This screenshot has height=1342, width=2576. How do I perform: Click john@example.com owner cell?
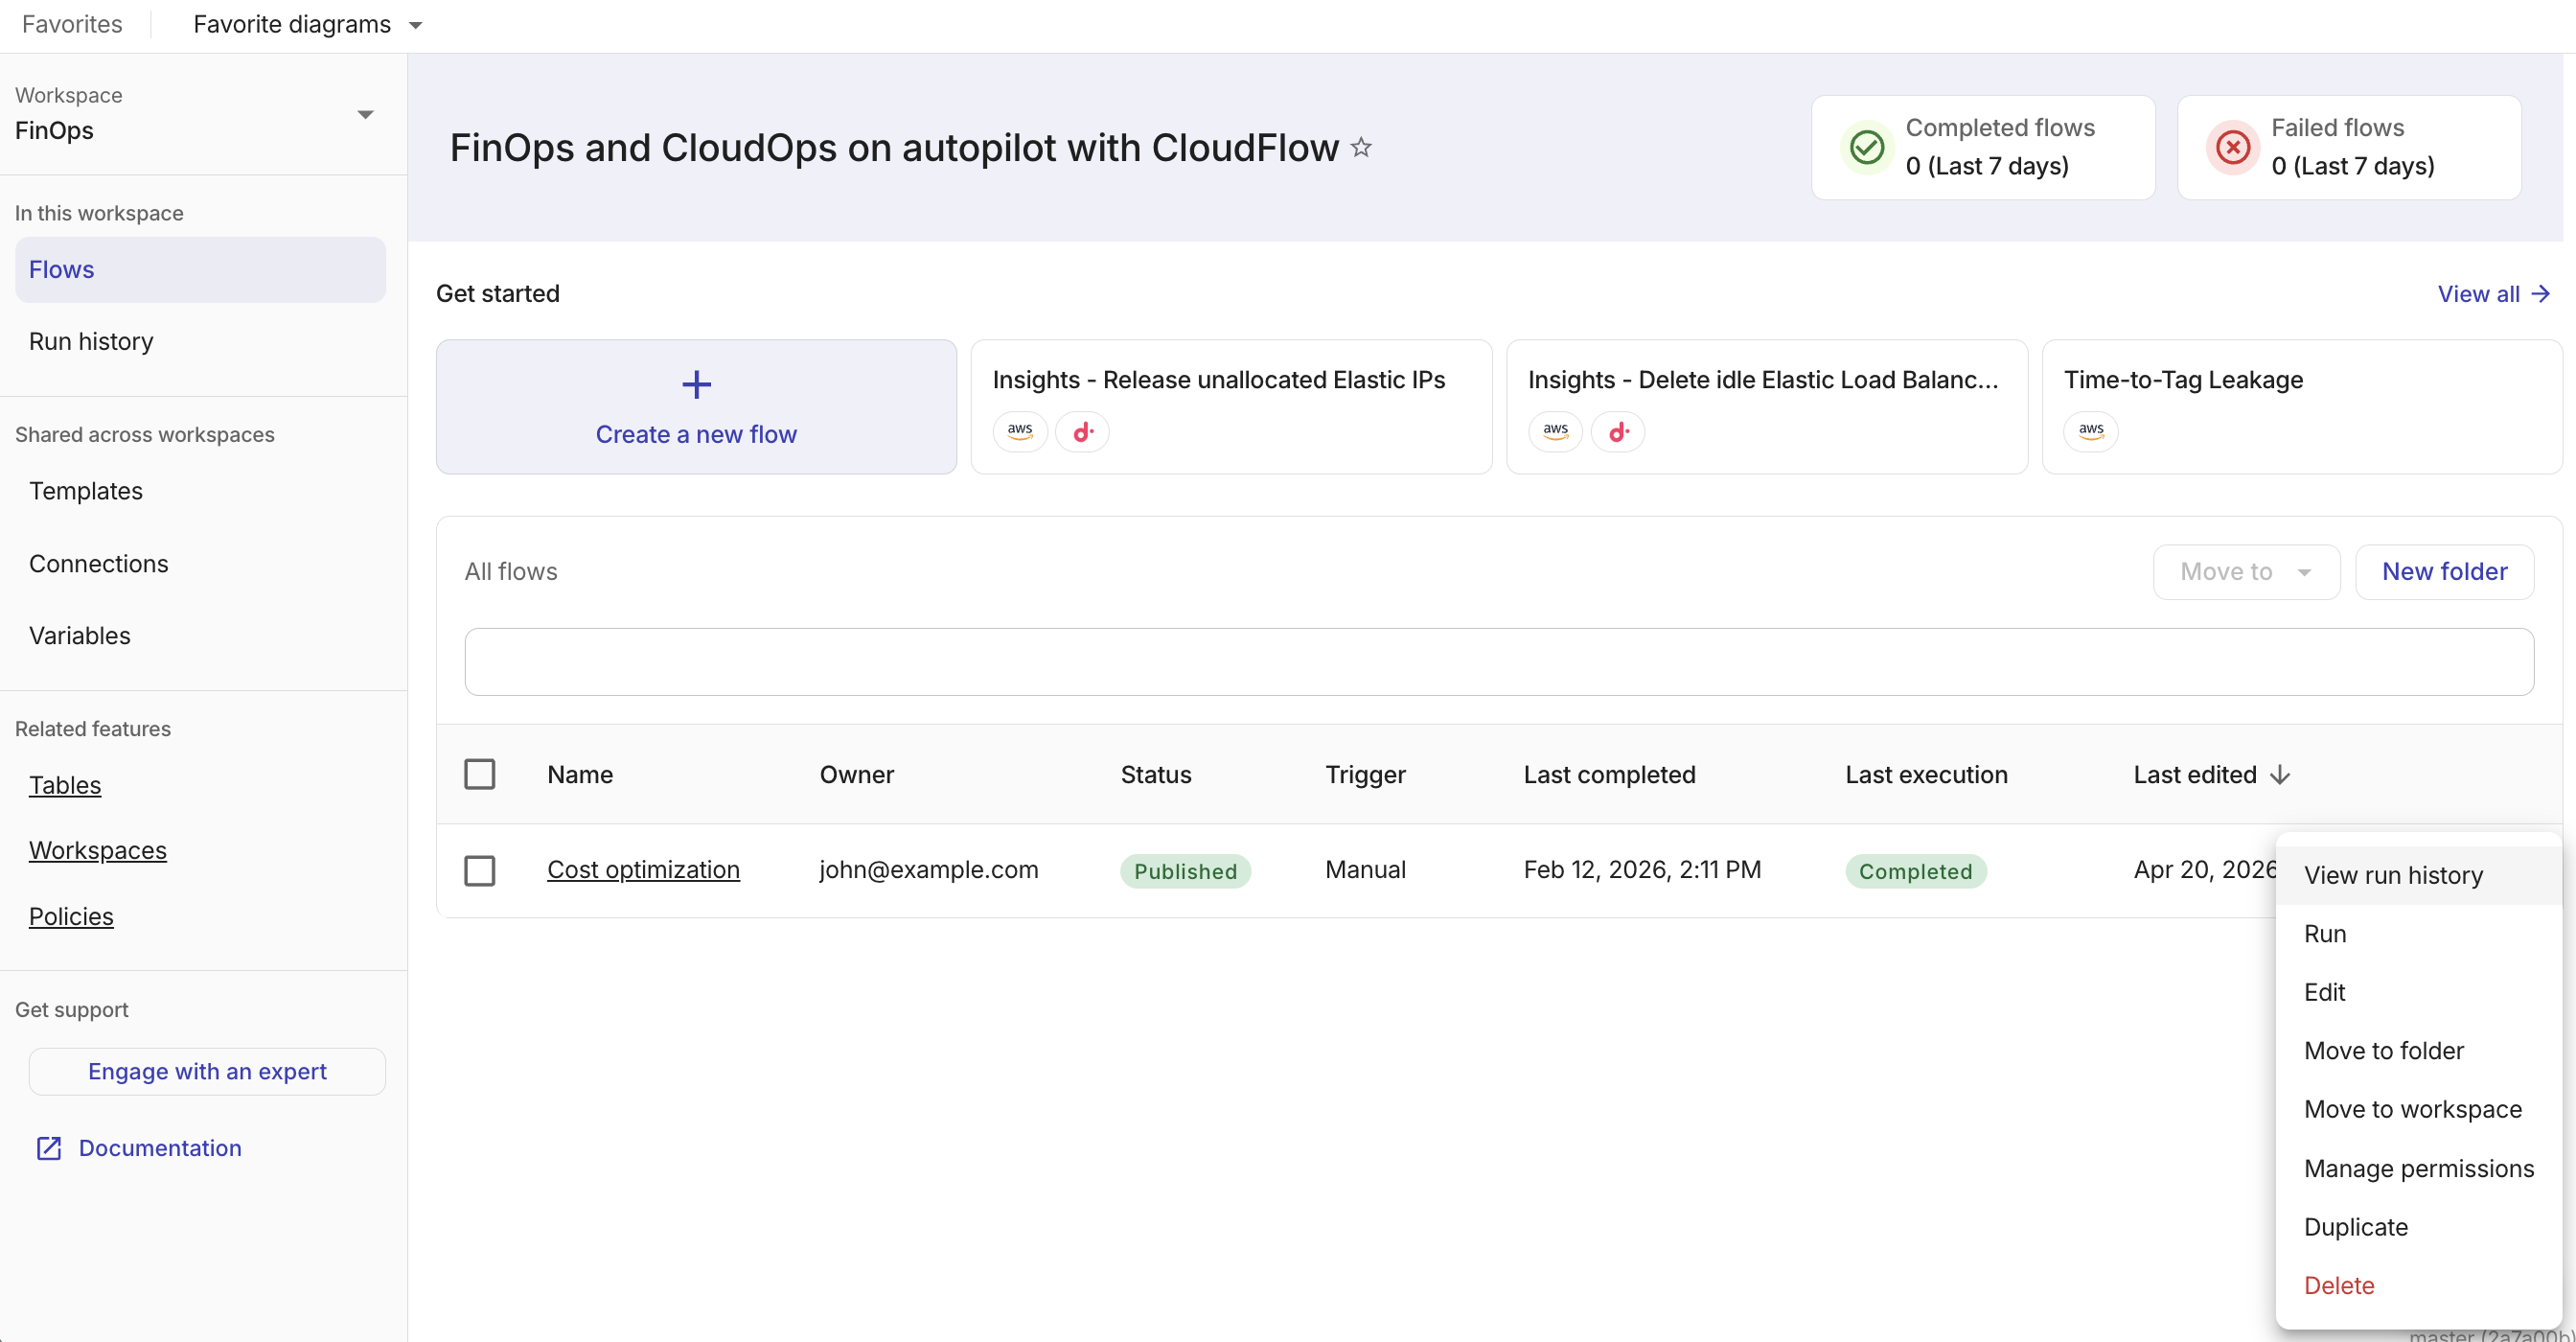pos(929,870)
